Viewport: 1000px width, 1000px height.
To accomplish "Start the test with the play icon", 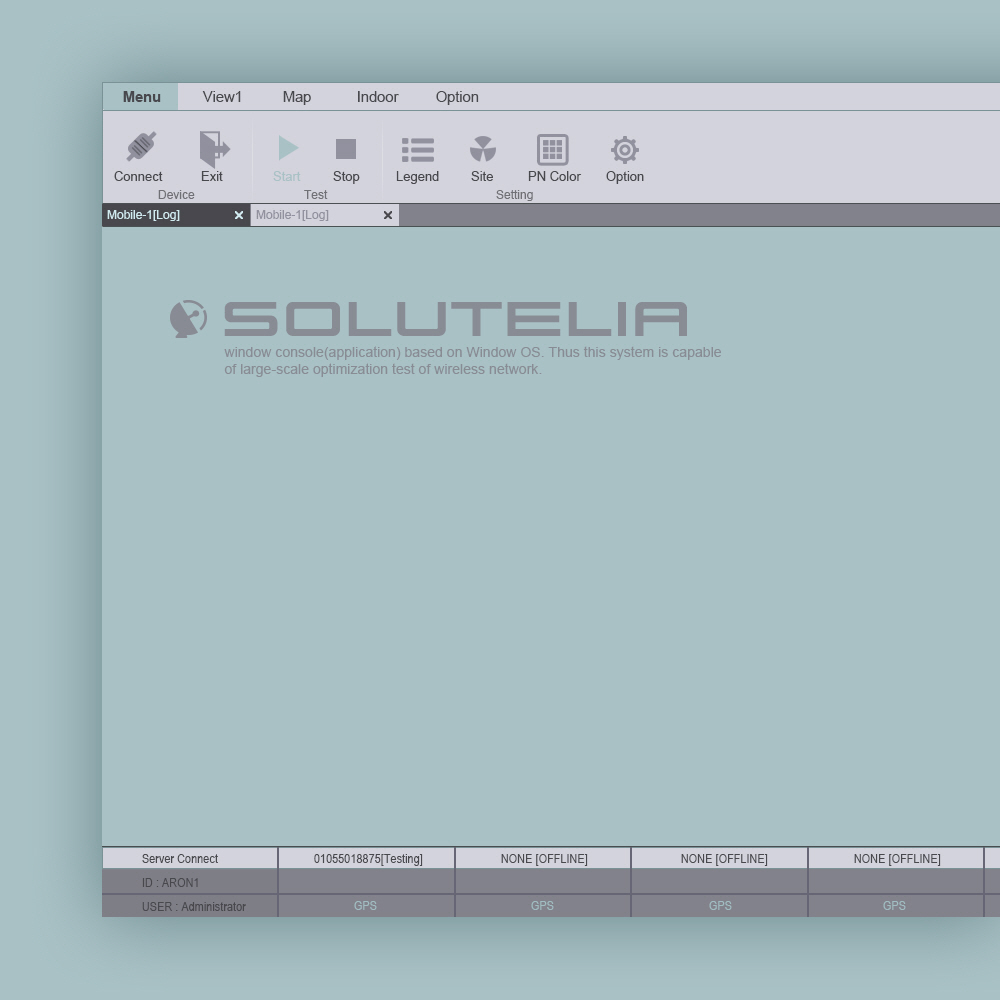I will [x=288, y=148].
